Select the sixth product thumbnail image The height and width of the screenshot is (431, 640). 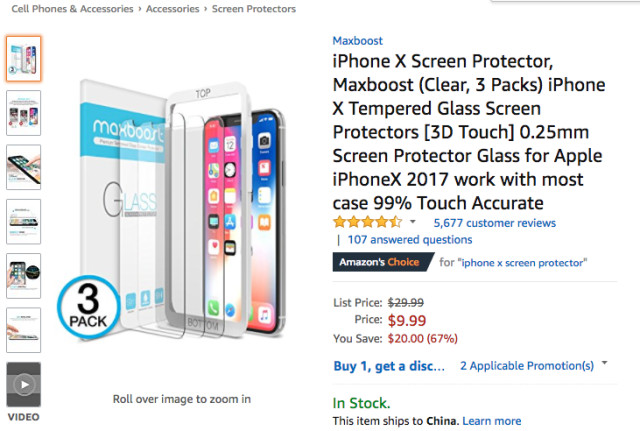[24, 329]
